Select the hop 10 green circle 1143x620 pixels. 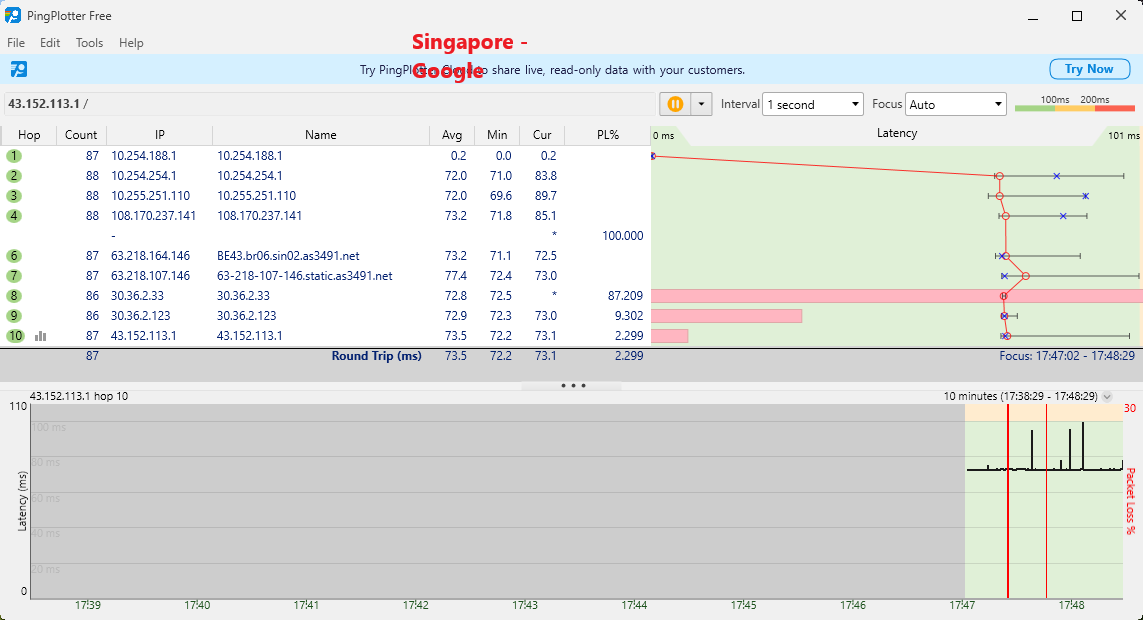point(15,336)
